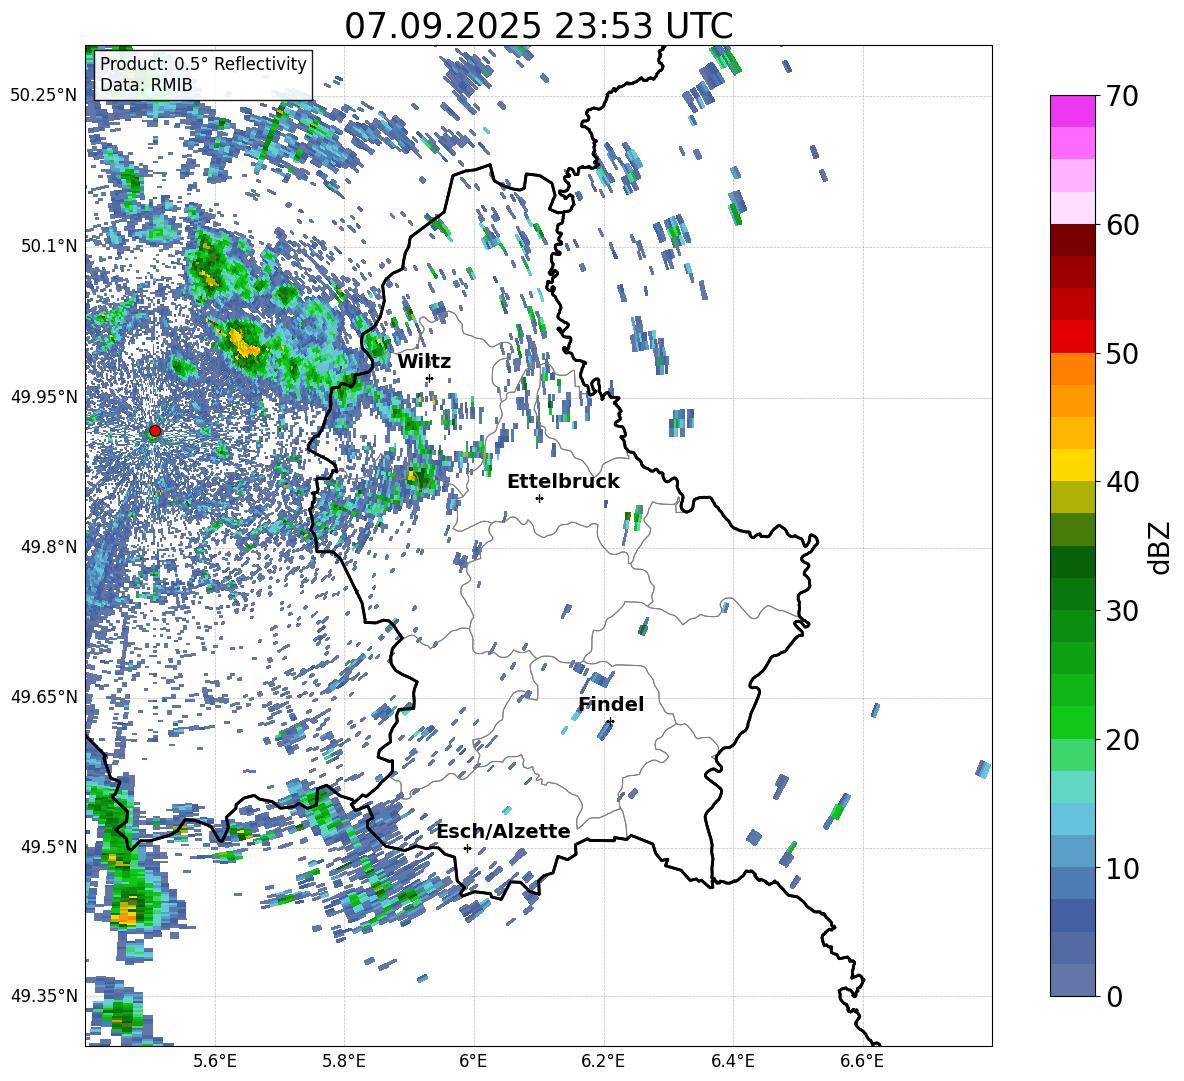Viewport: 1184px width, 1081px height.
Task: Click the 30 value on the colorbar
Action: coord(1121,611)
